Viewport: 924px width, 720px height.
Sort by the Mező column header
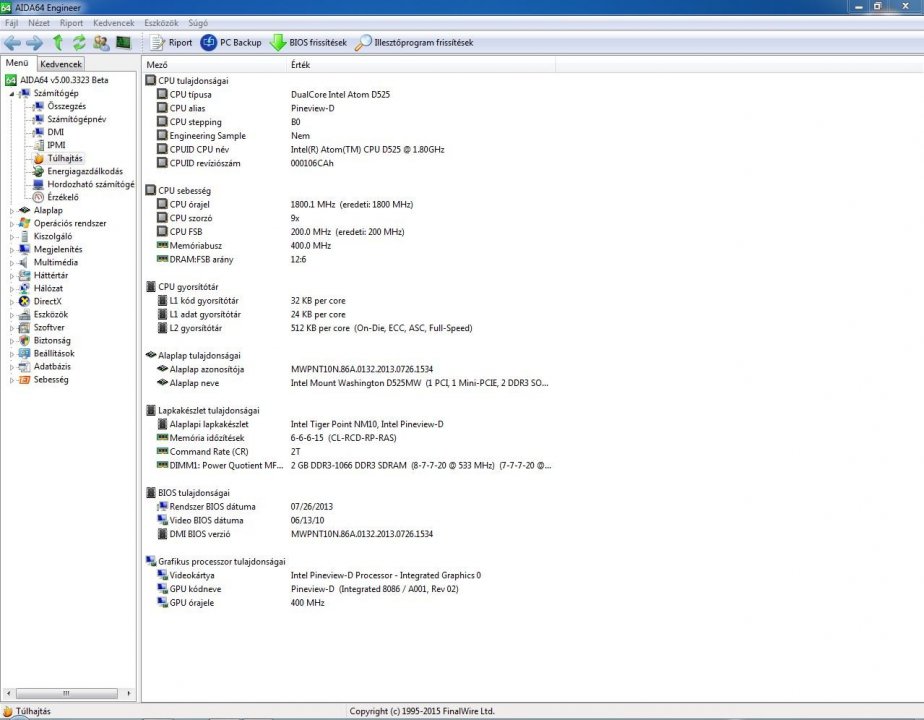pos(214,65)
